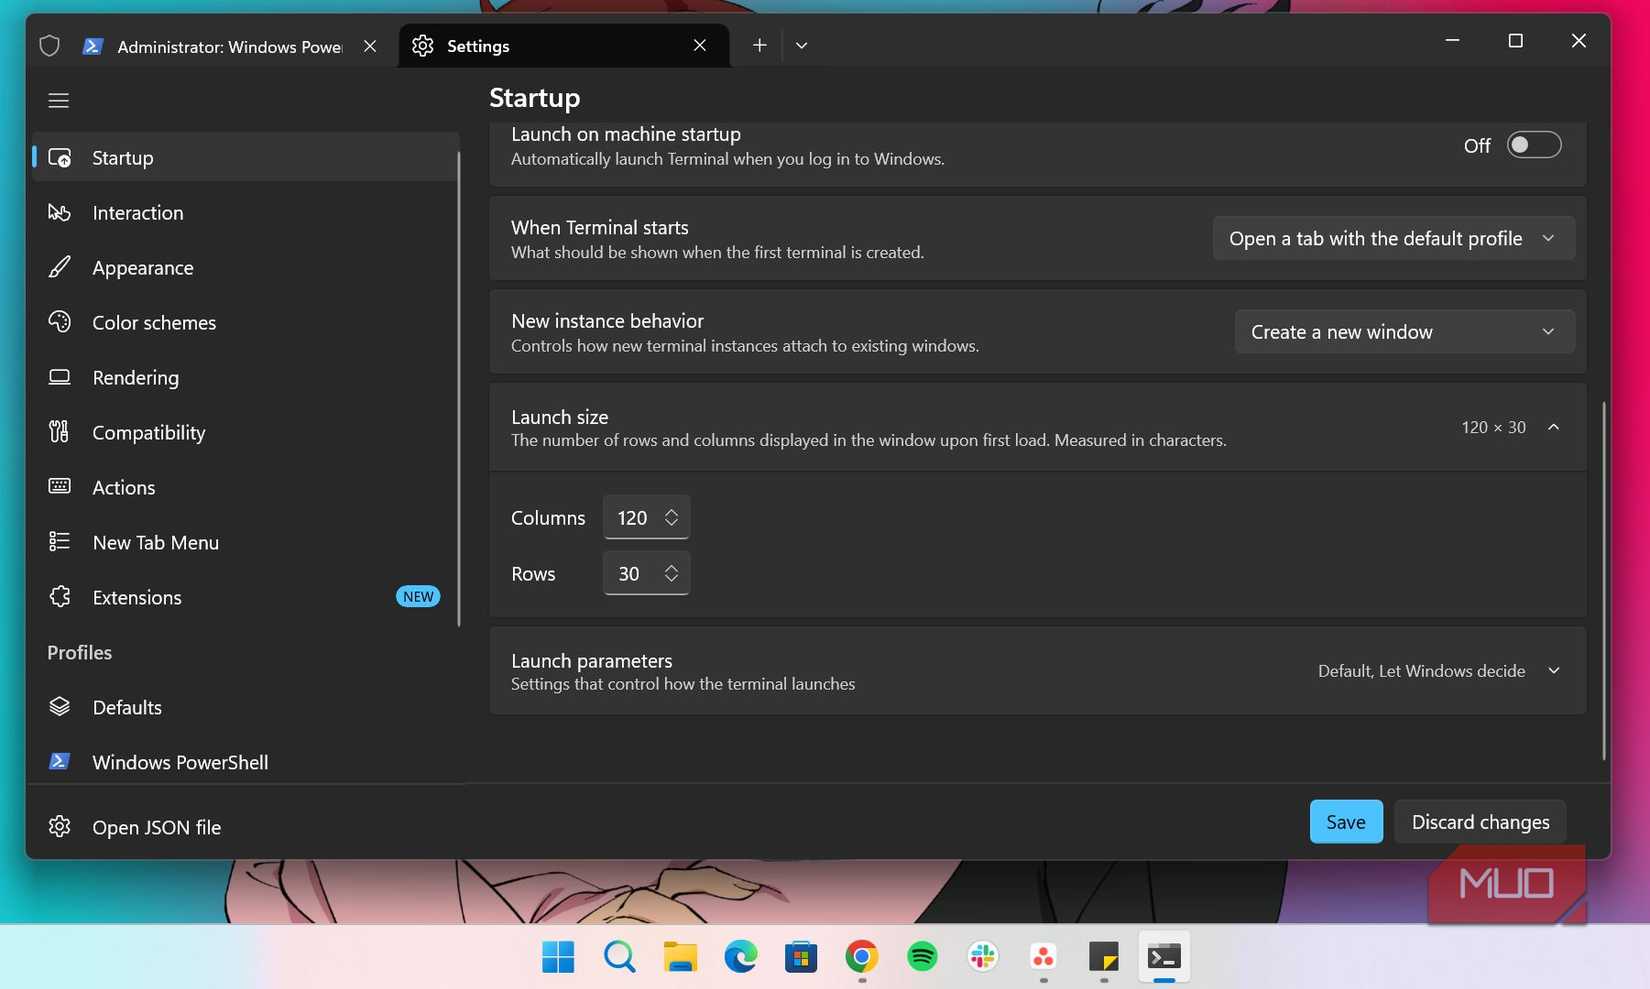Image resolution: width=1650 pixels, height=989 pixels.
Task: Click the sidebar vertical scrollbar
Action: tap(459, 389)
